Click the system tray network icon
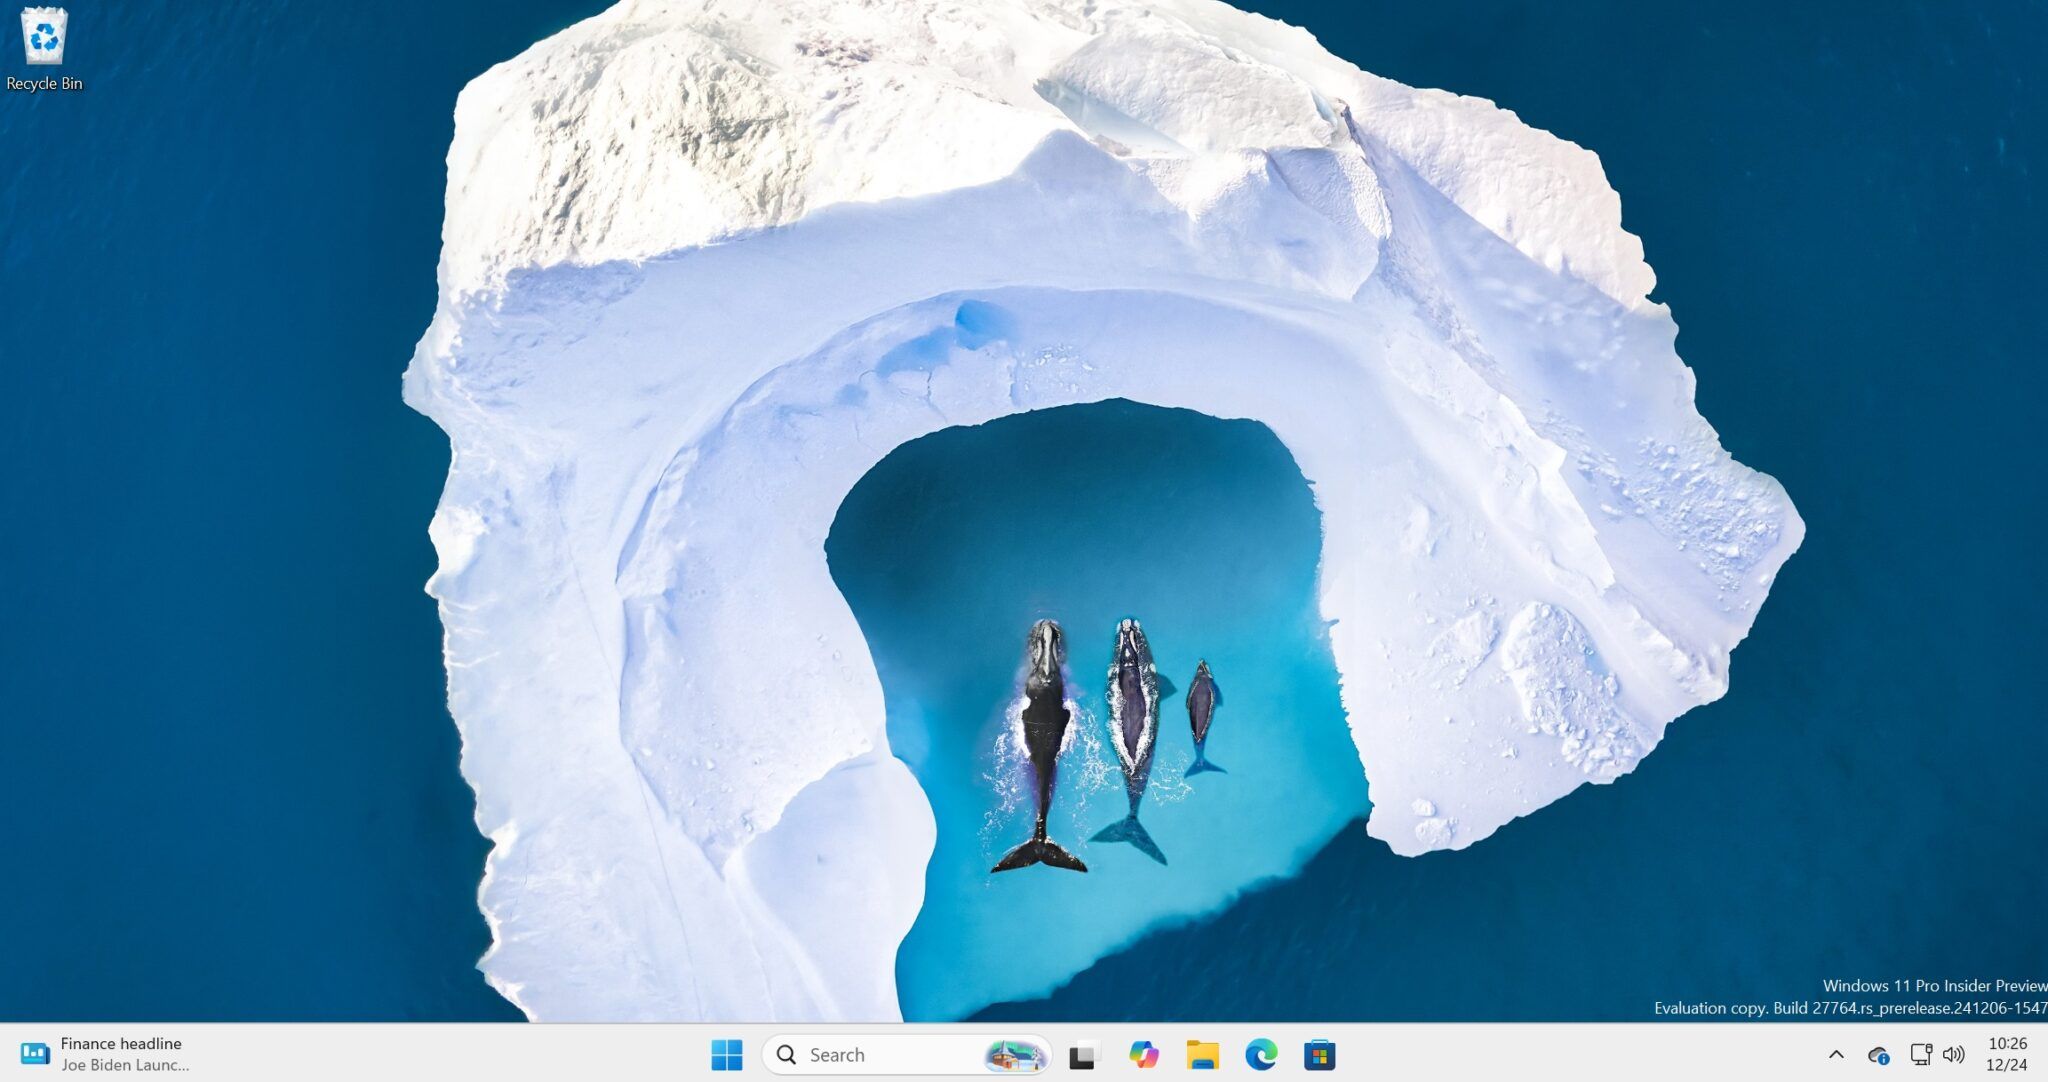Screen dimensions: 2048x1082 pos(1926,1056)
